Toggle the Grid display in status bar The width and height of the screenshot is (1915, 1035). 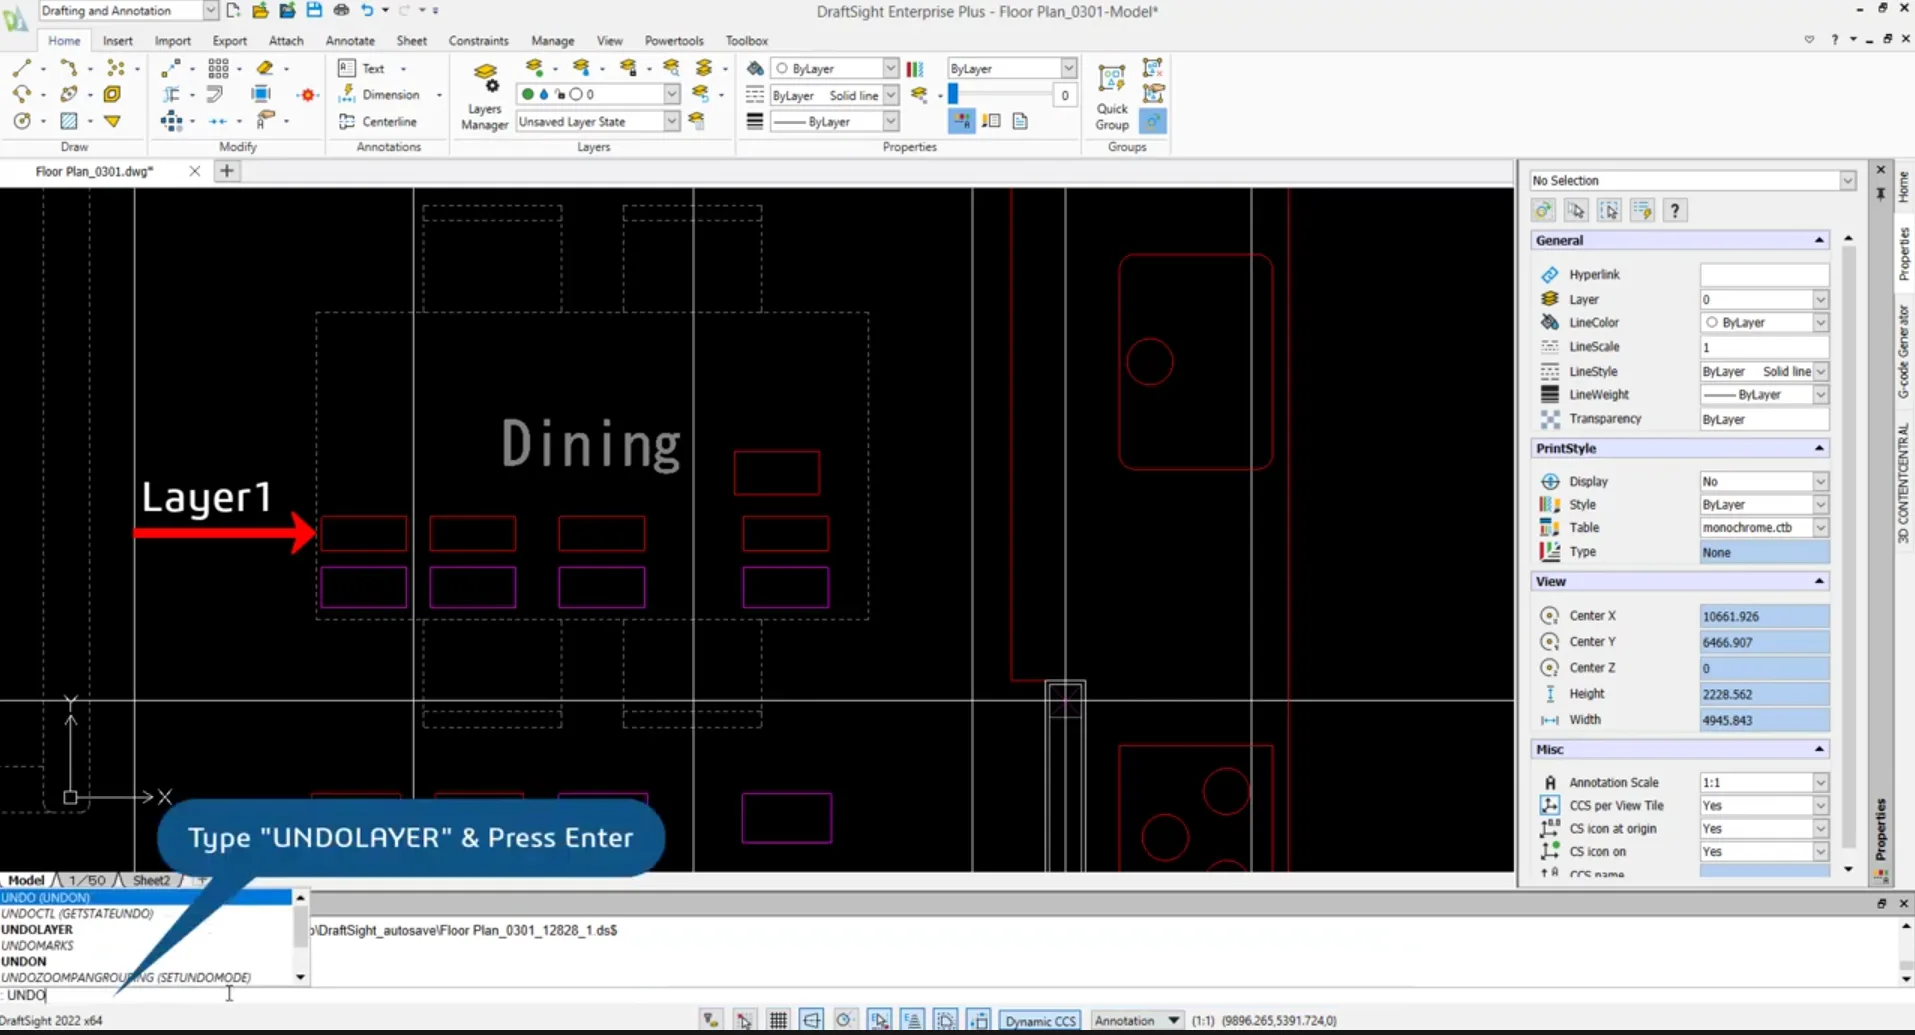(x=778, y=1020)
